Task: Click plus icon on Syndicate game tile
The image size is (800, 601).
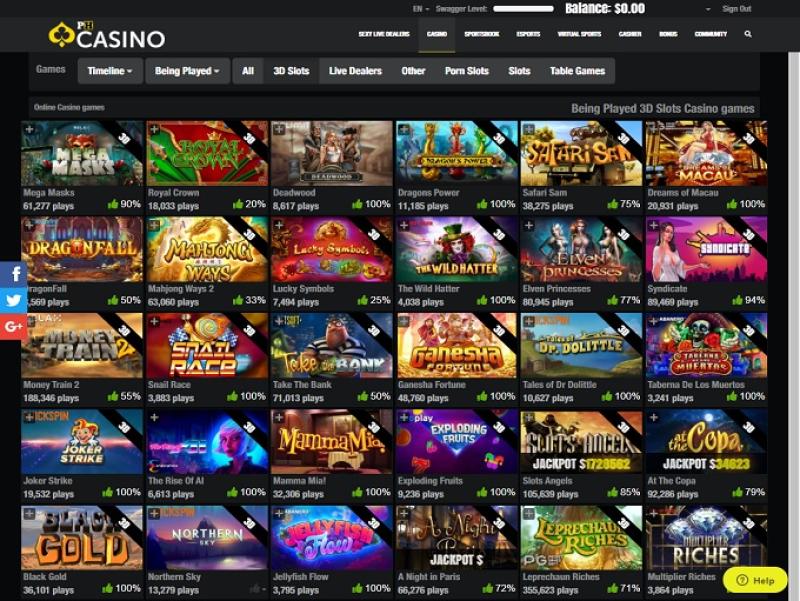Action: point(654,225)
